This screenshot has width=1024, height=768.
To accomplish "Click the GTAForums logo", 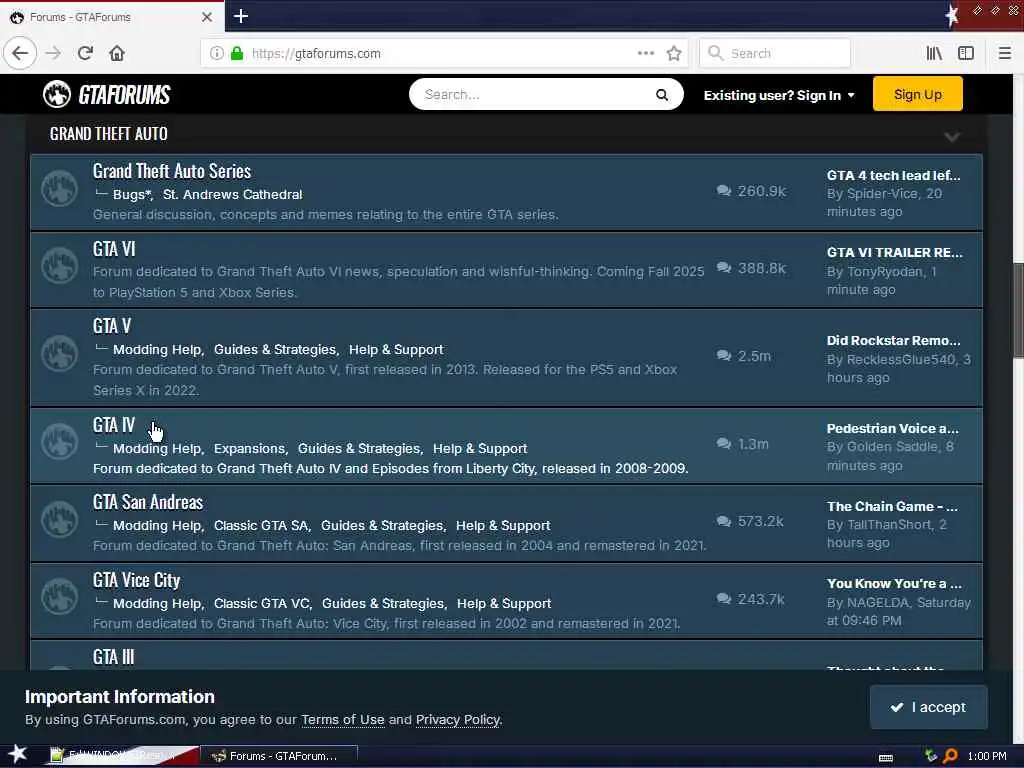I will tap(106, 95).
